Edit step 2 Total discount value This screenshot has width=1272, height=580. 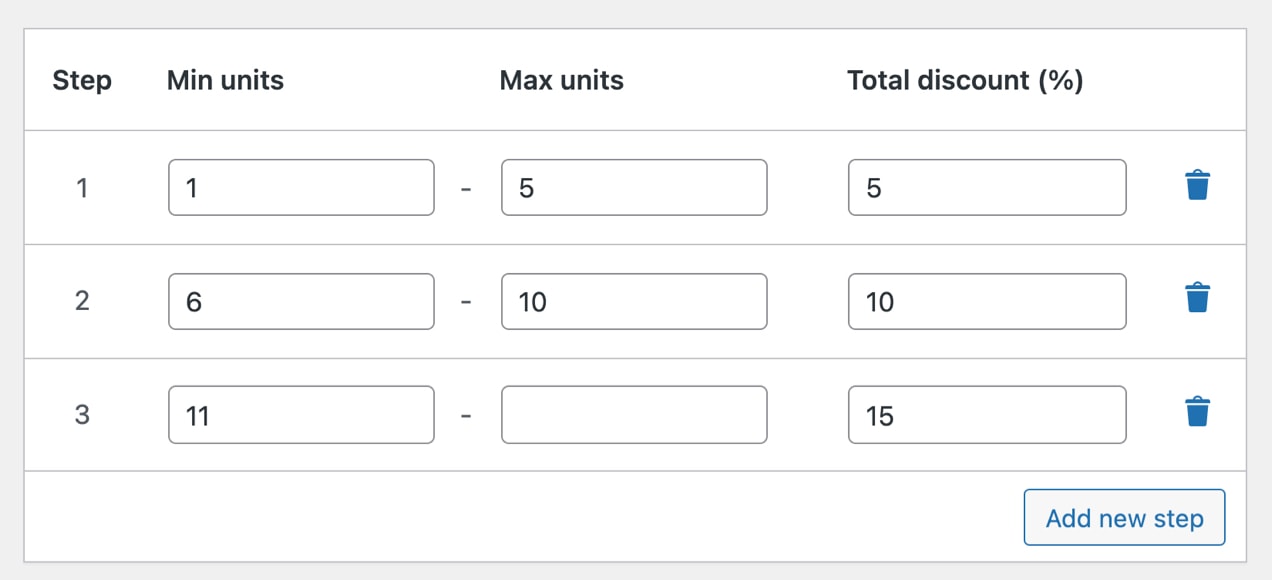click(x=986, y=301)
